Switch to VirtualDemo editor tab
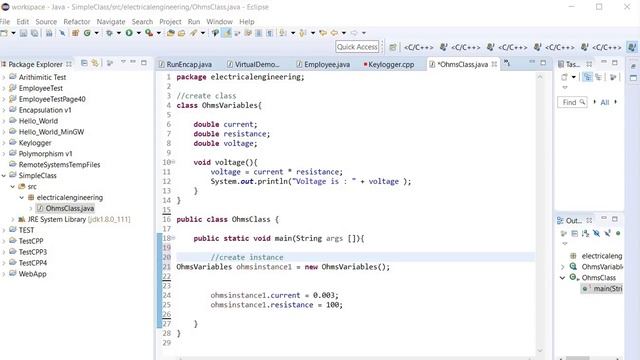Image resolution: width=640 pixels, height=360 pixels. click(x=254, y=64)
